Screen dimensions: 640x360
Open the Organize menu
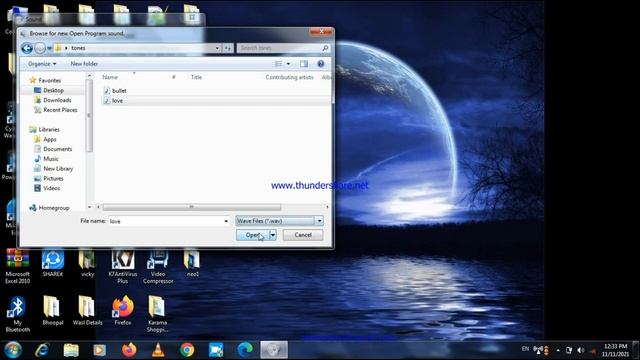click(42, 64)
